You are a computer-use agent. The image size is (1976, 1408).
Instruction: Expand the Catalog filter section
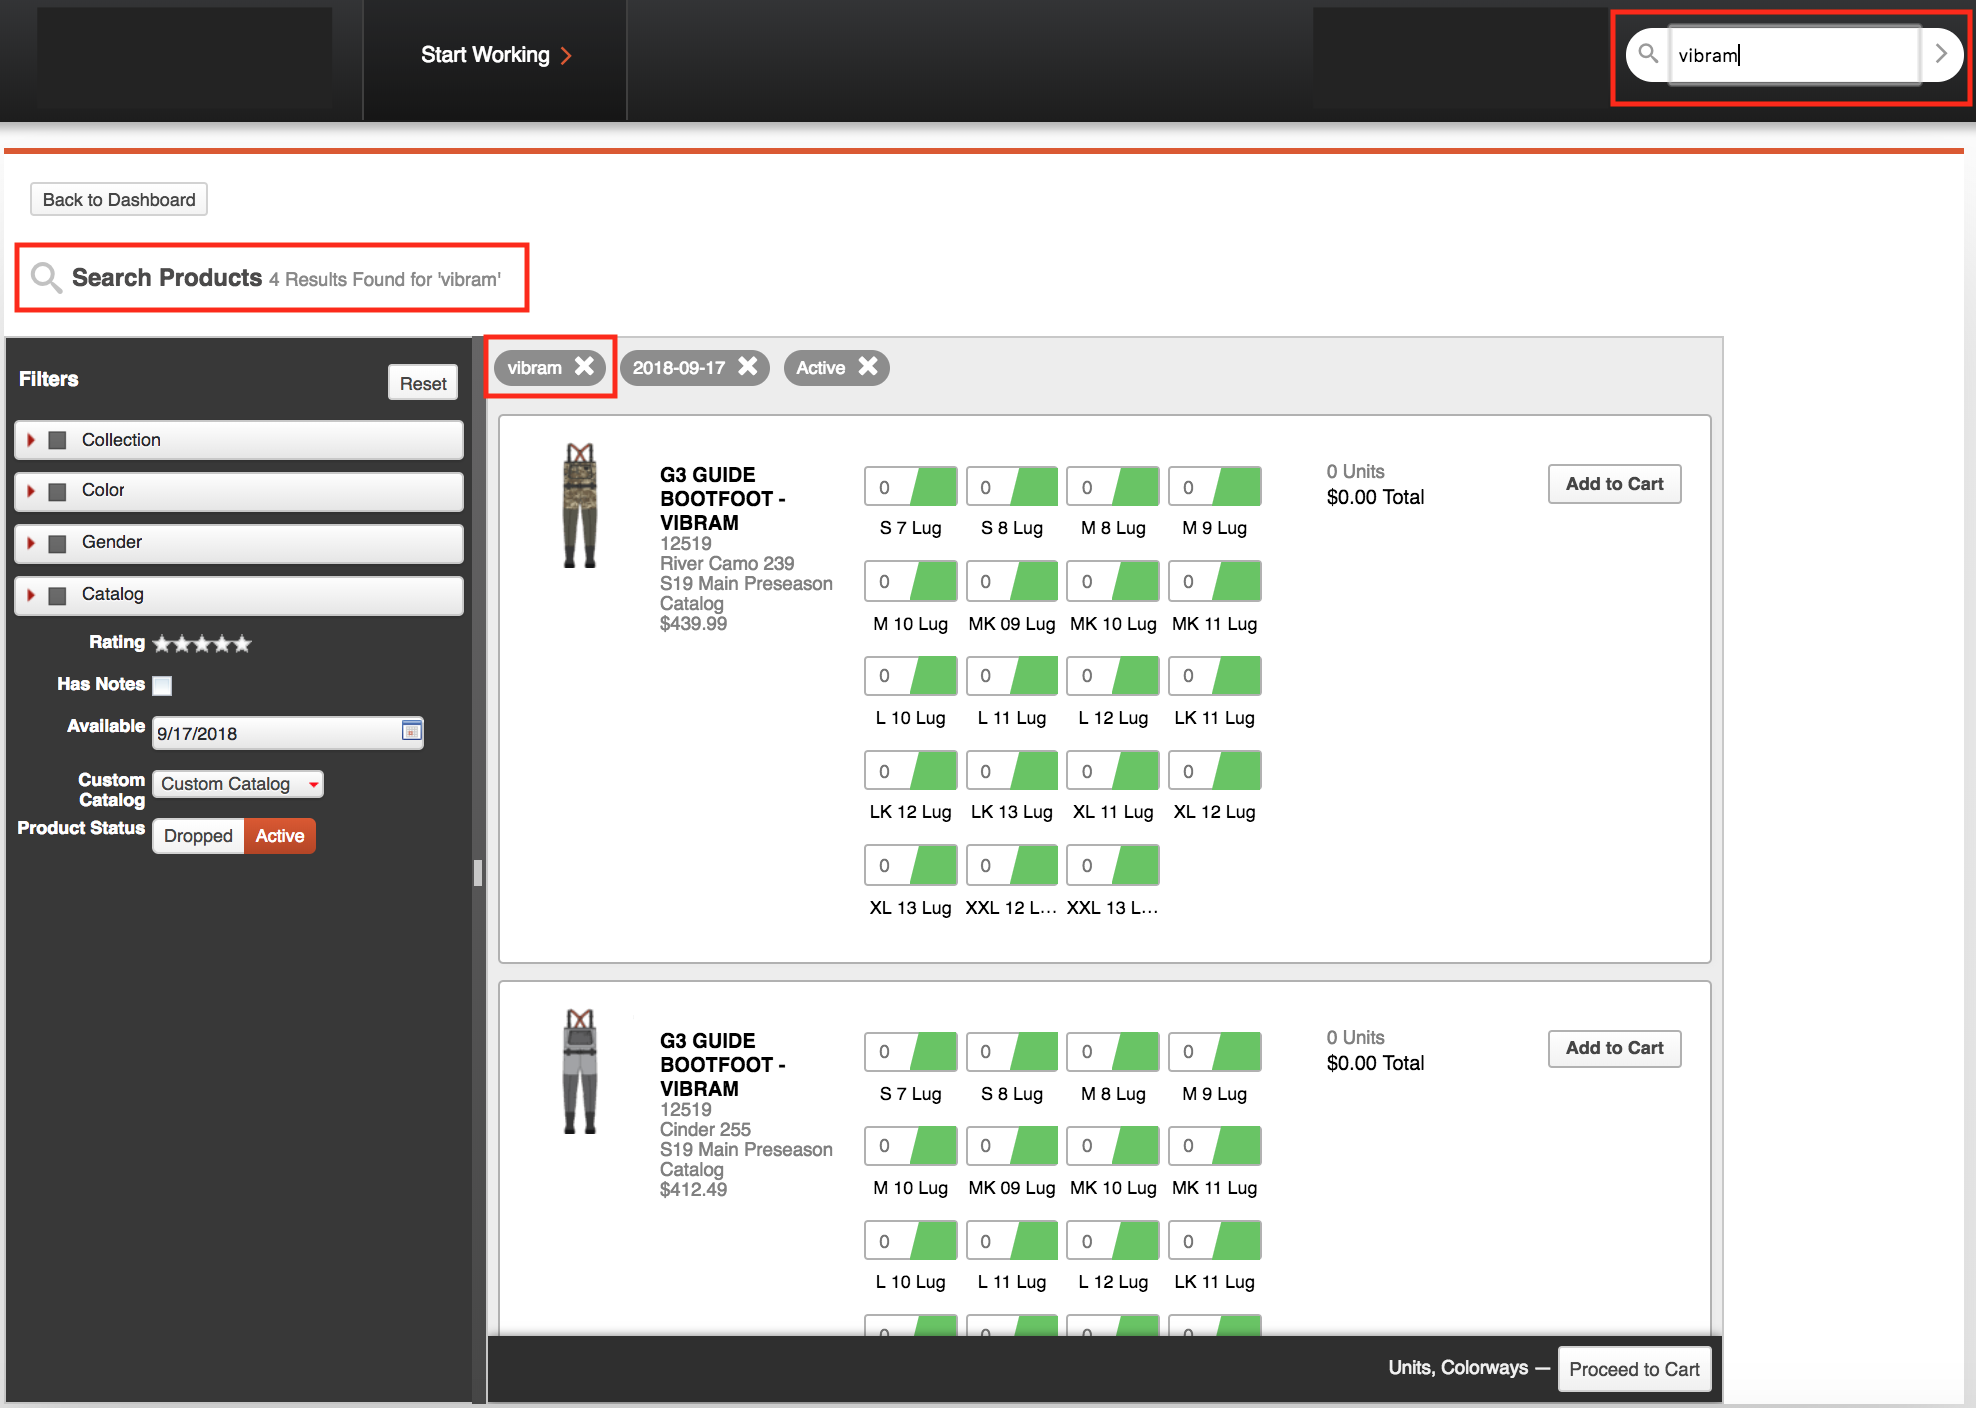(x=31, y=595)
